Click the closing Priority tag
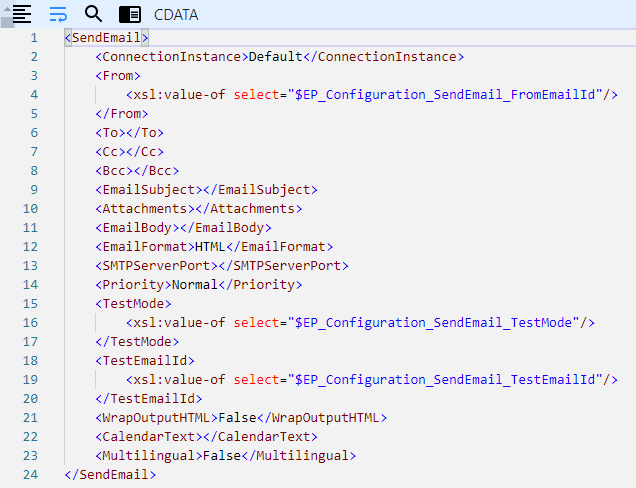Viewport: 636px width, 488px height. pyautogui.click(x=260, y=285)
